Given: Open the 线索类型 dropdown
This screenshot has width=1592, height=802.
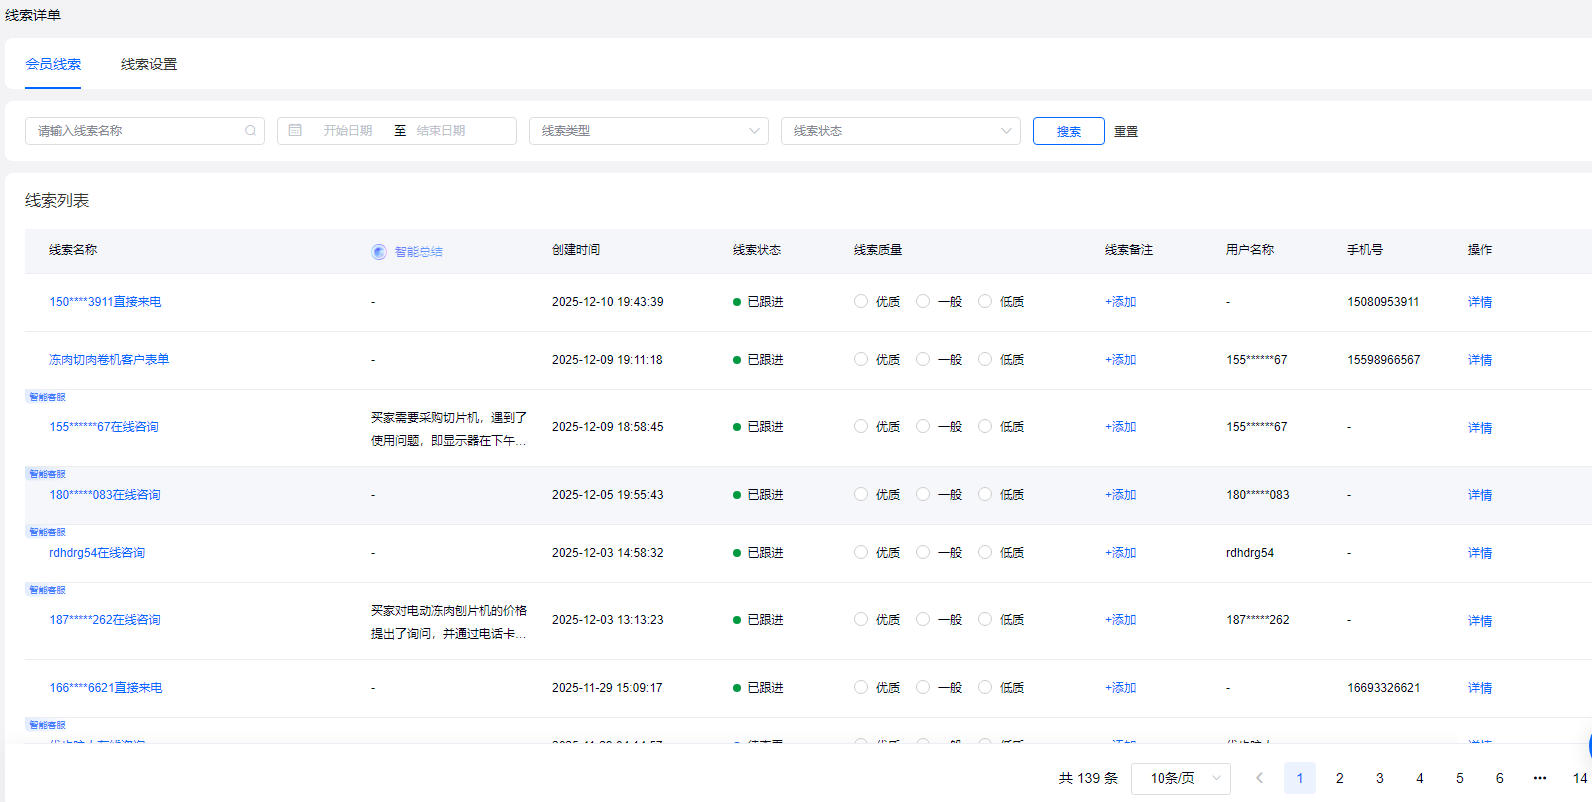Looking at the screenshot, I should [648, 131].
